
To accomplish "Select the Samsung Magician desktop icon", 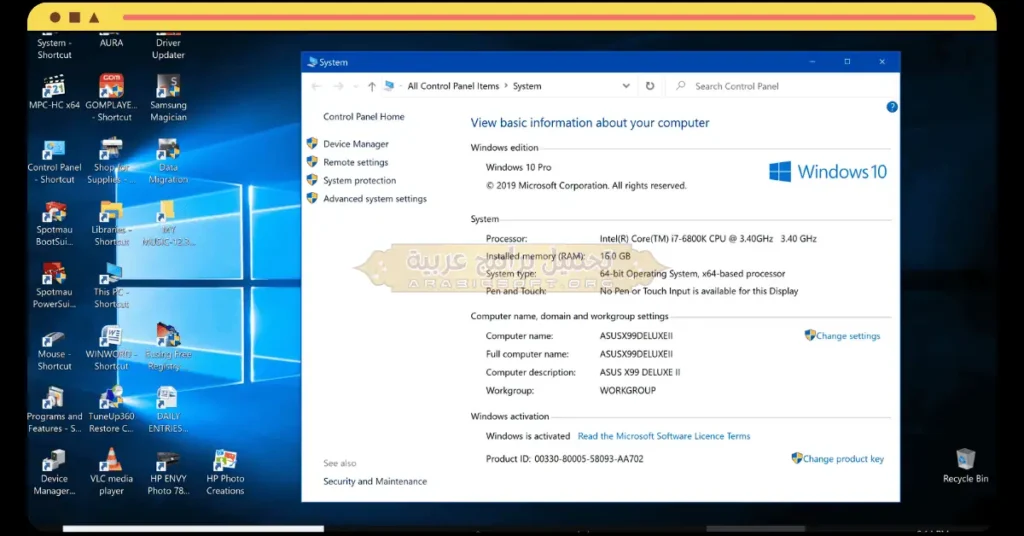I will 168,98.
